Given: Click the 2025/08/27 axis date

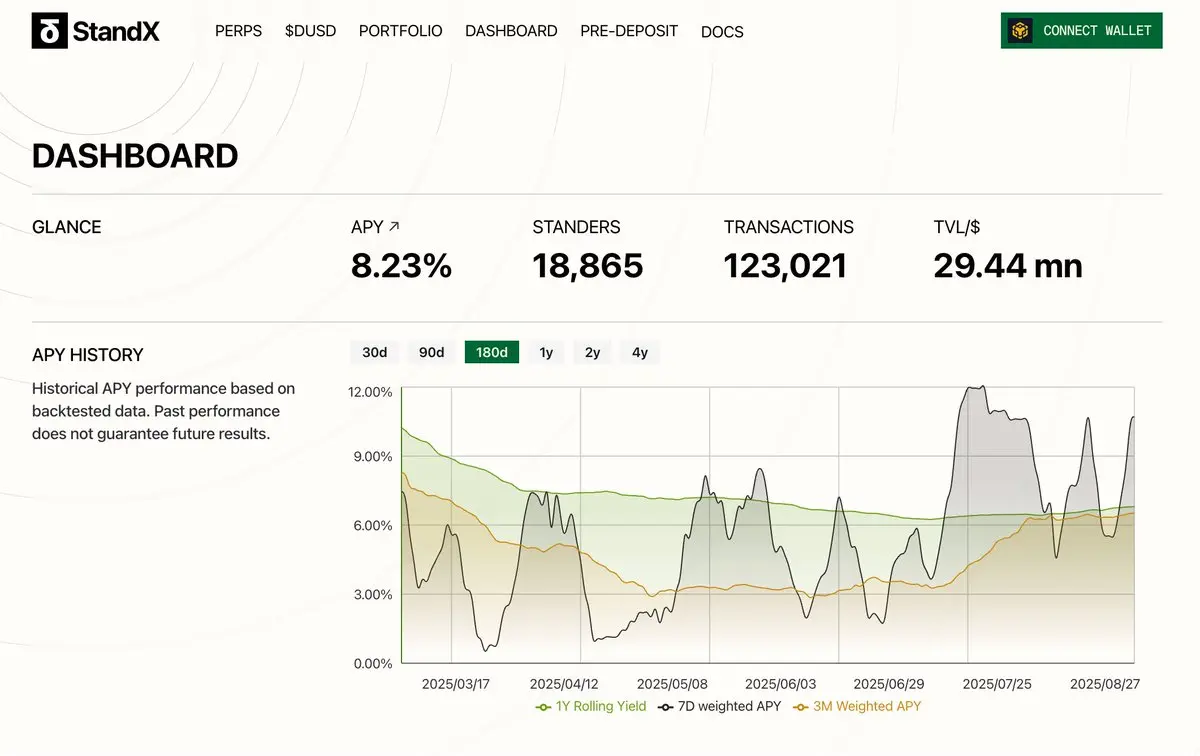Looking at the screenshot, I should click(x=1105, y=685).
